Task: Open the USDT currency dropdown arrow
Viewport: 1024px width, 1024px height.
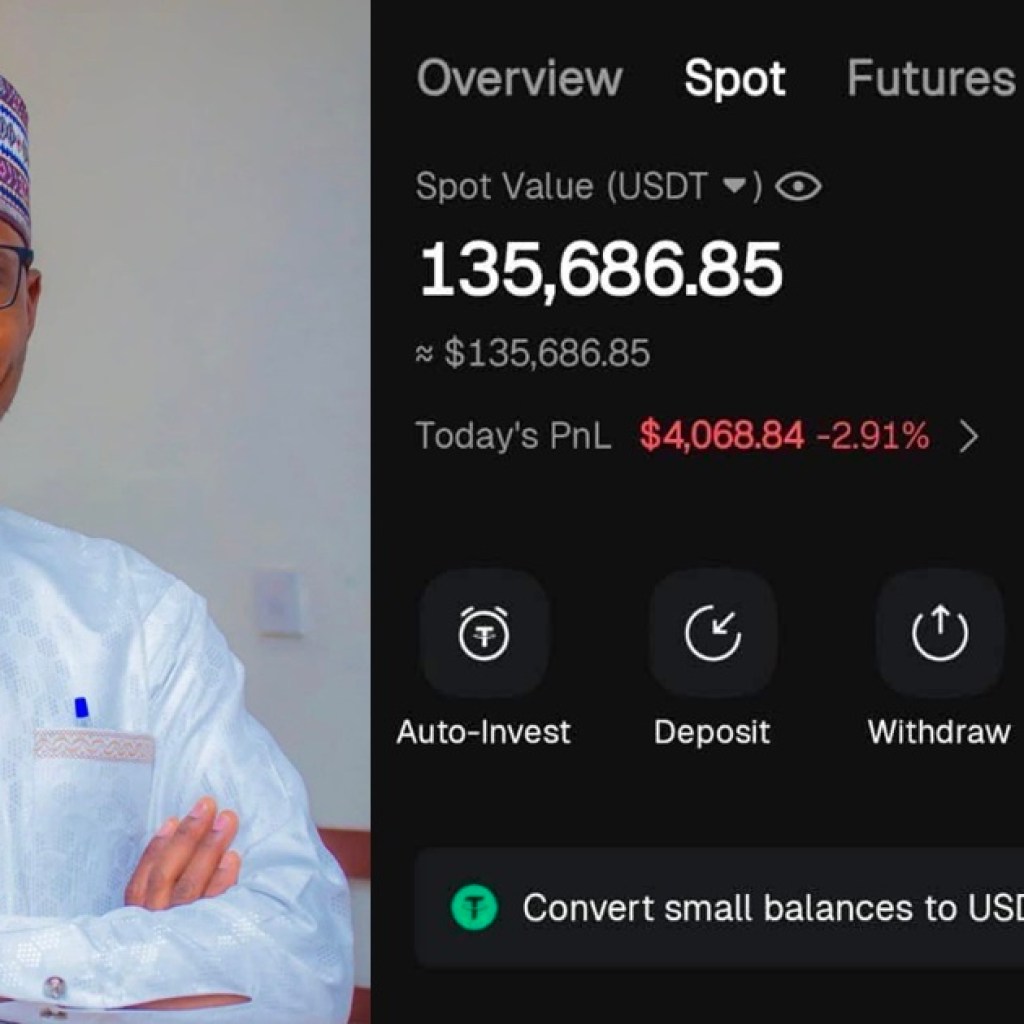Action: point(735,186)
